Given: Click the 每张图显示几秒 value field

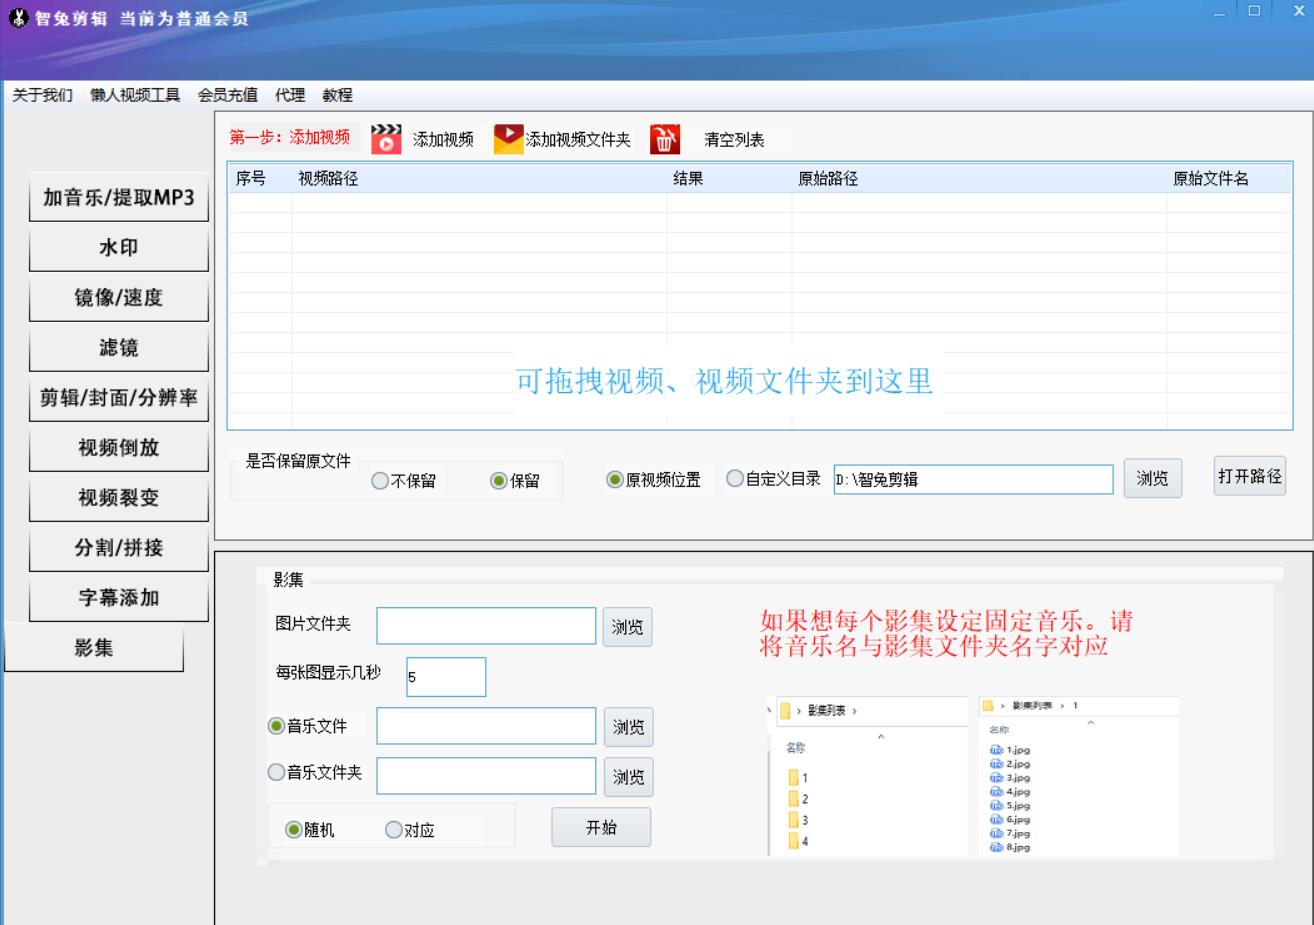Looking at the screenshot, I should point(446,677).
